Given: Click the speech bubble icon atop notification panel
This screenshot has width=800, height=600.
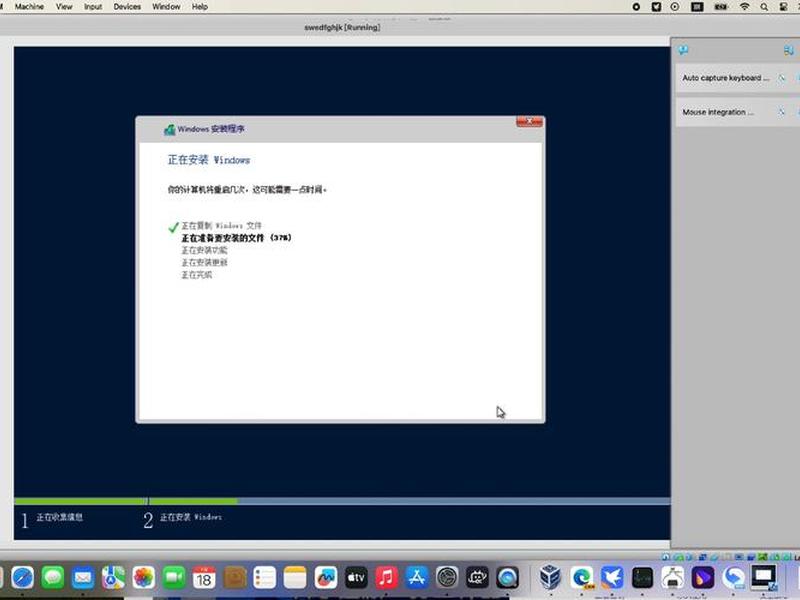Looking at the screenshot, I should (683, 49).
